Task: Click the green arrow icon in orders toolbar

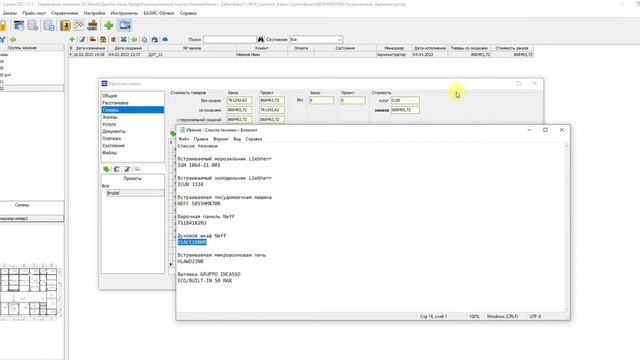Action: 134,40
